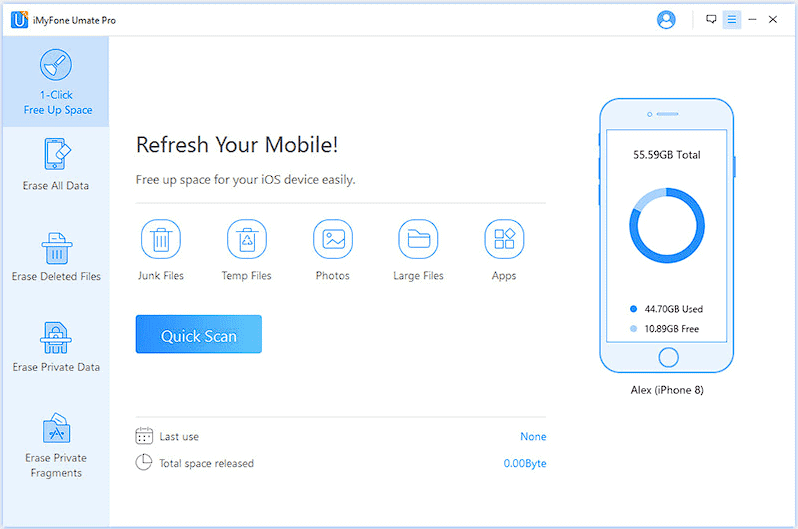The image size is (798, 529).
Task: Minimize the Umate Pro window
Action: 752,20
